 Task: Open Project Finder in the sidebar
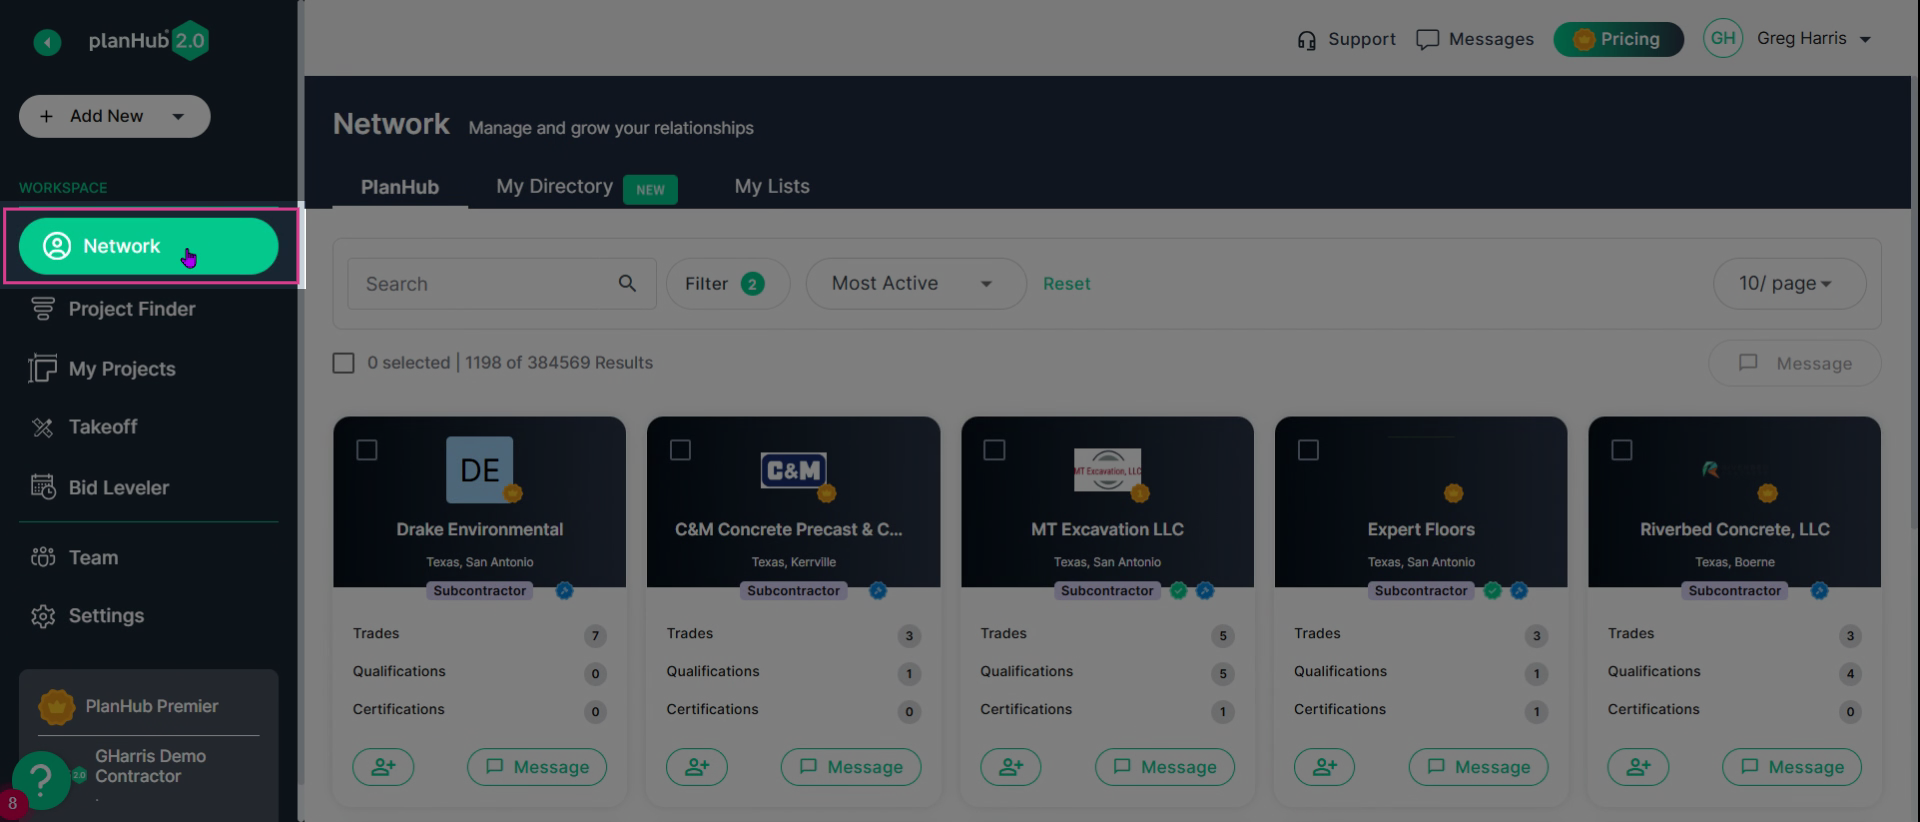132,309
